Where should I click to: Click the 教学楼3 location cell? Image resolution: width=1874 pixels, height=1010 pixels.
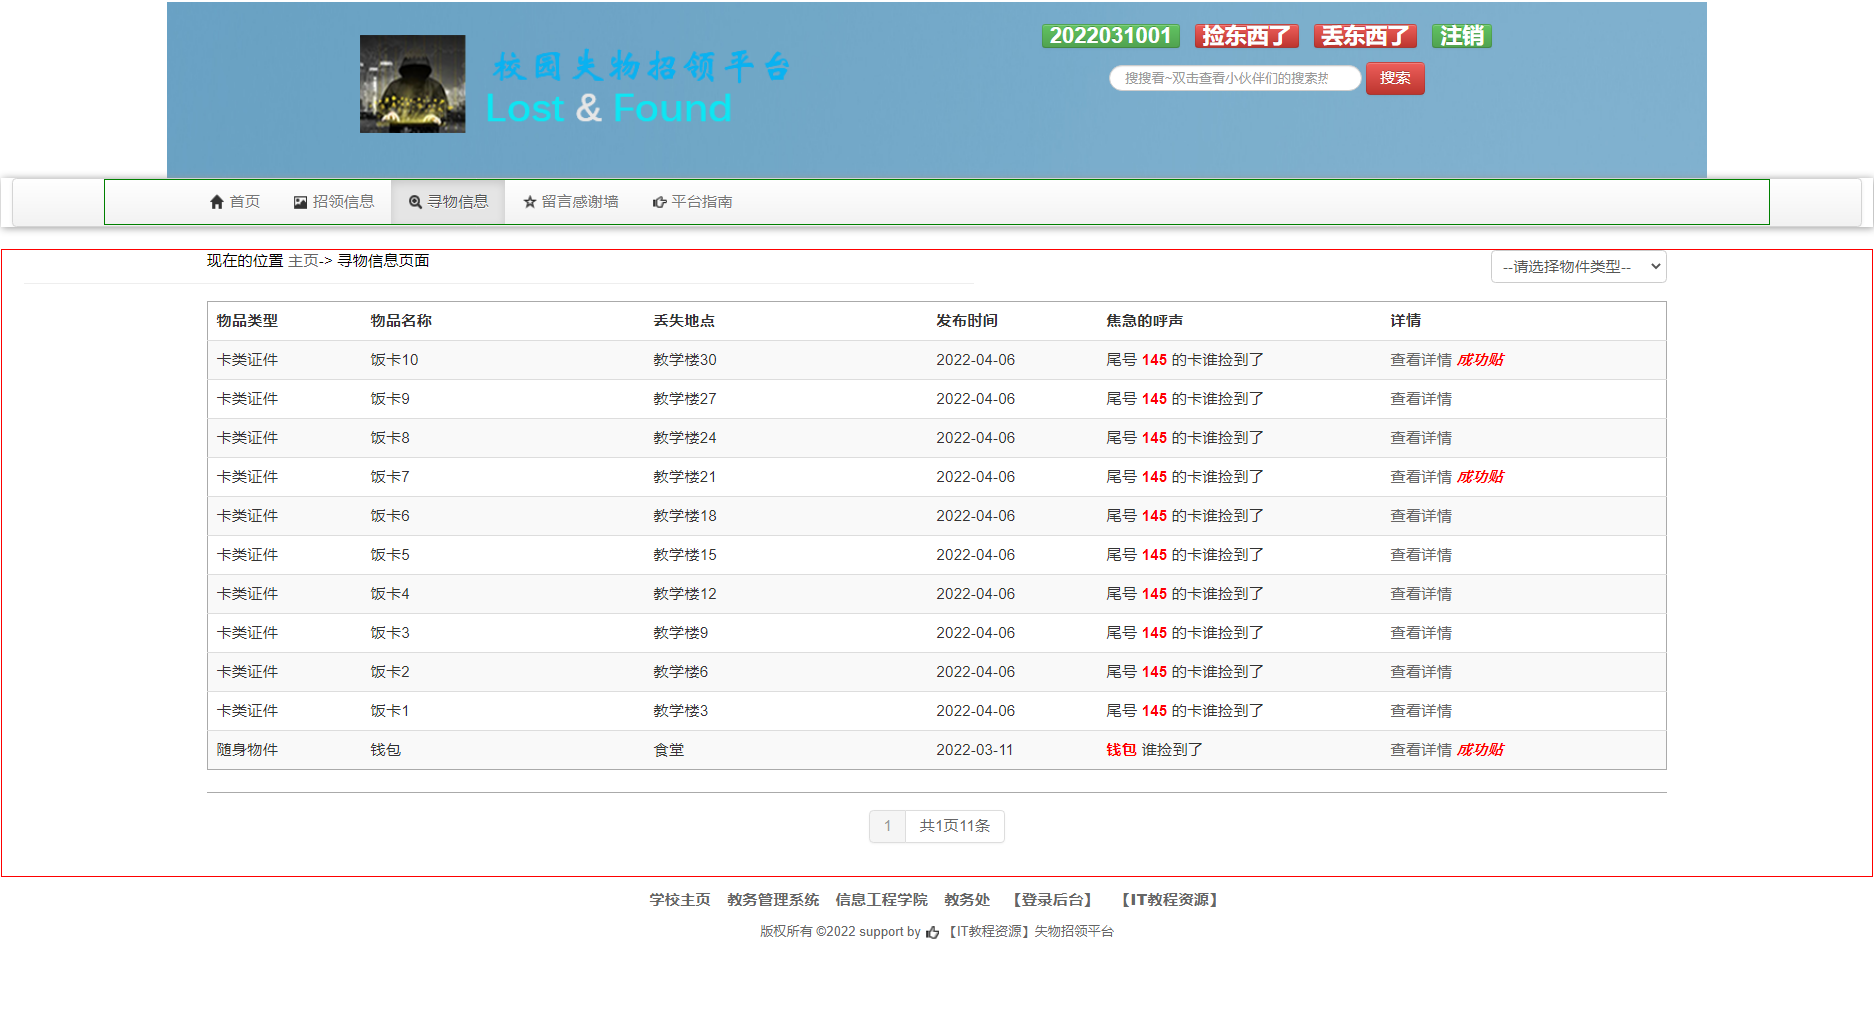click(681, 711)
